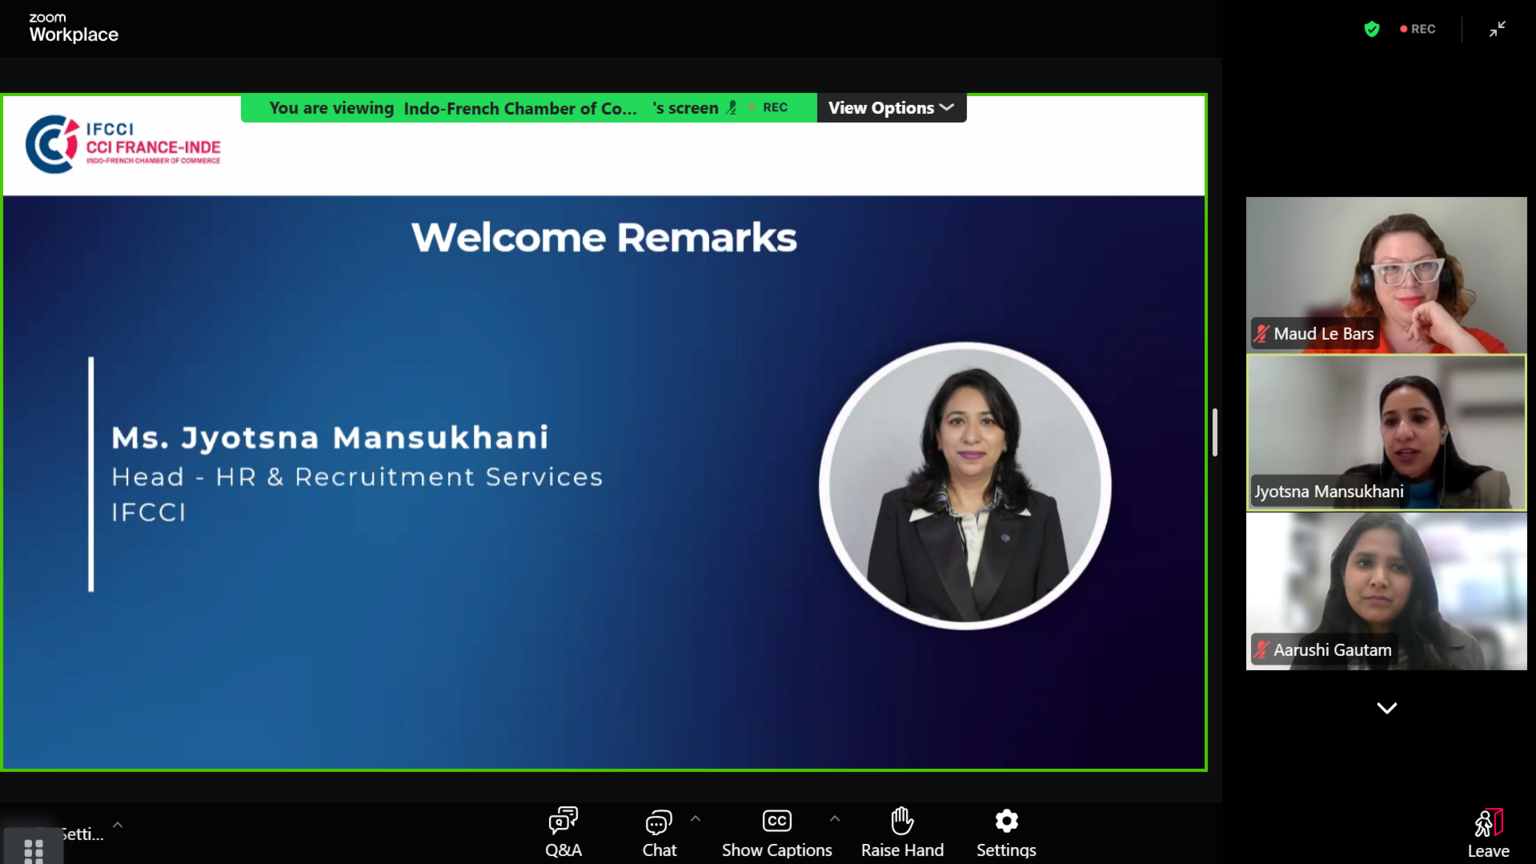Image resolution: width=1536 pixels, height=864 pixels.
Task: Open the Settings gear in the toolbar
Action: coord(1006,832)
